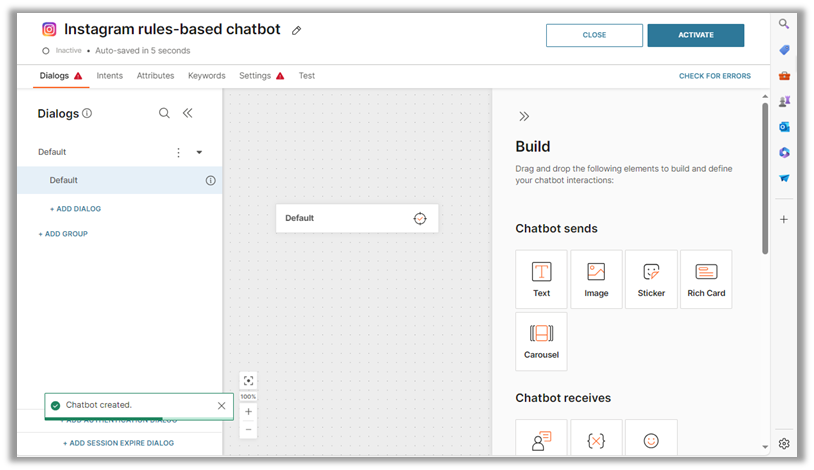Click the info icon on Default dialog row
The width and height of the screenshot is (814, 470).
[210, 180]
